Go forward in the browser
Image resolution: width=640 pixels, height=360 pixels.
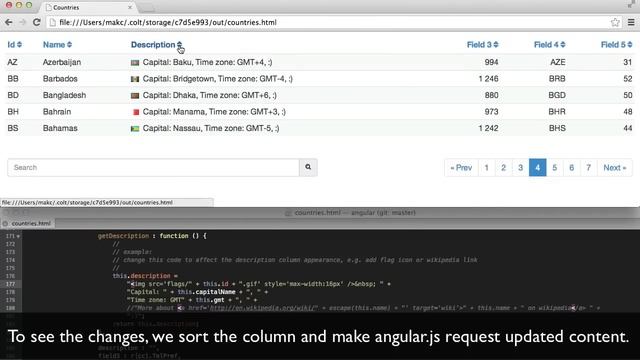(22, 22)
